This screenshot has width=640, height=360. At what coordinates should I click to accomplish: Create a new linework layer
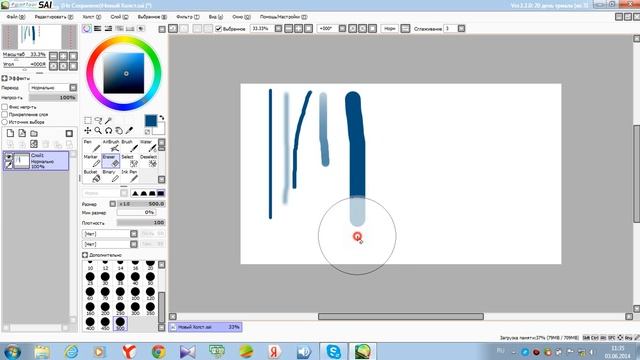22,133
